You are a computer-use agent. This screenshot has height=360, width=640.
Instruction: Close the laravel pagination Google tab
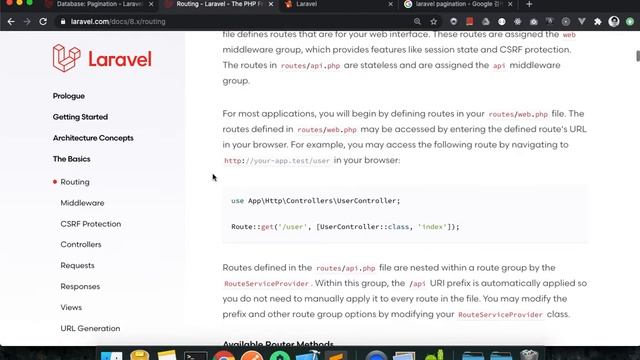tap(510, 4)
